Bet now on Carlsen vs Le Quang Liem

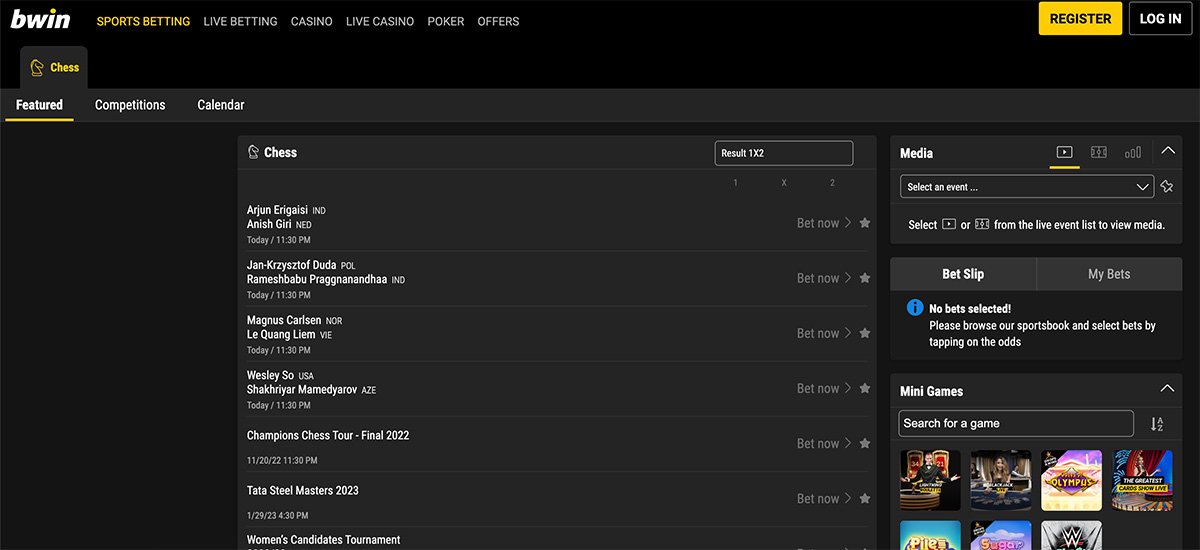pyautogui.click(x=824, y=333)
